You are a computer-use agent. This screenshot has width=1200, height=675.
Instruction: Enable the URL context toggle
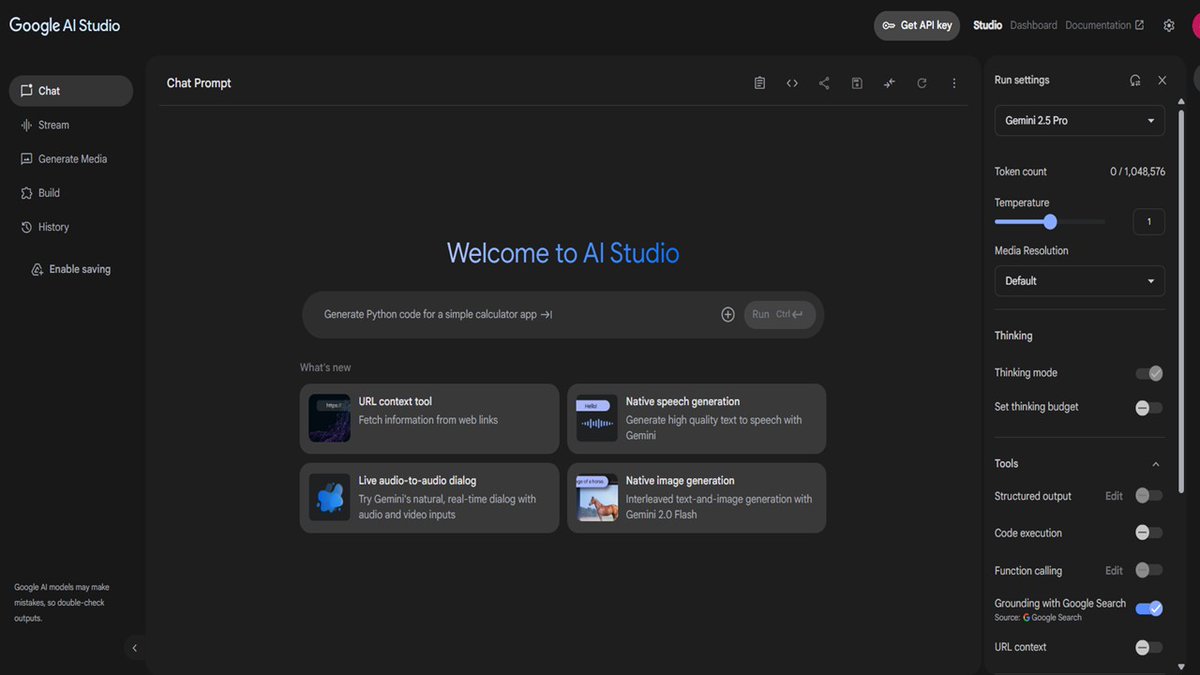[x=1149, y=647]
